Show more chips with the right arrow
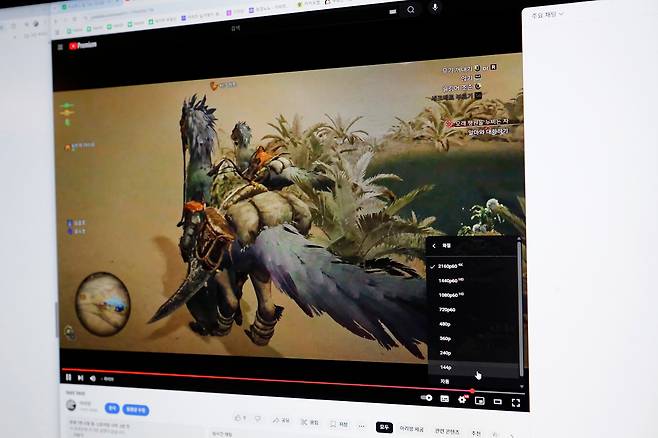 tap(511, 435)
